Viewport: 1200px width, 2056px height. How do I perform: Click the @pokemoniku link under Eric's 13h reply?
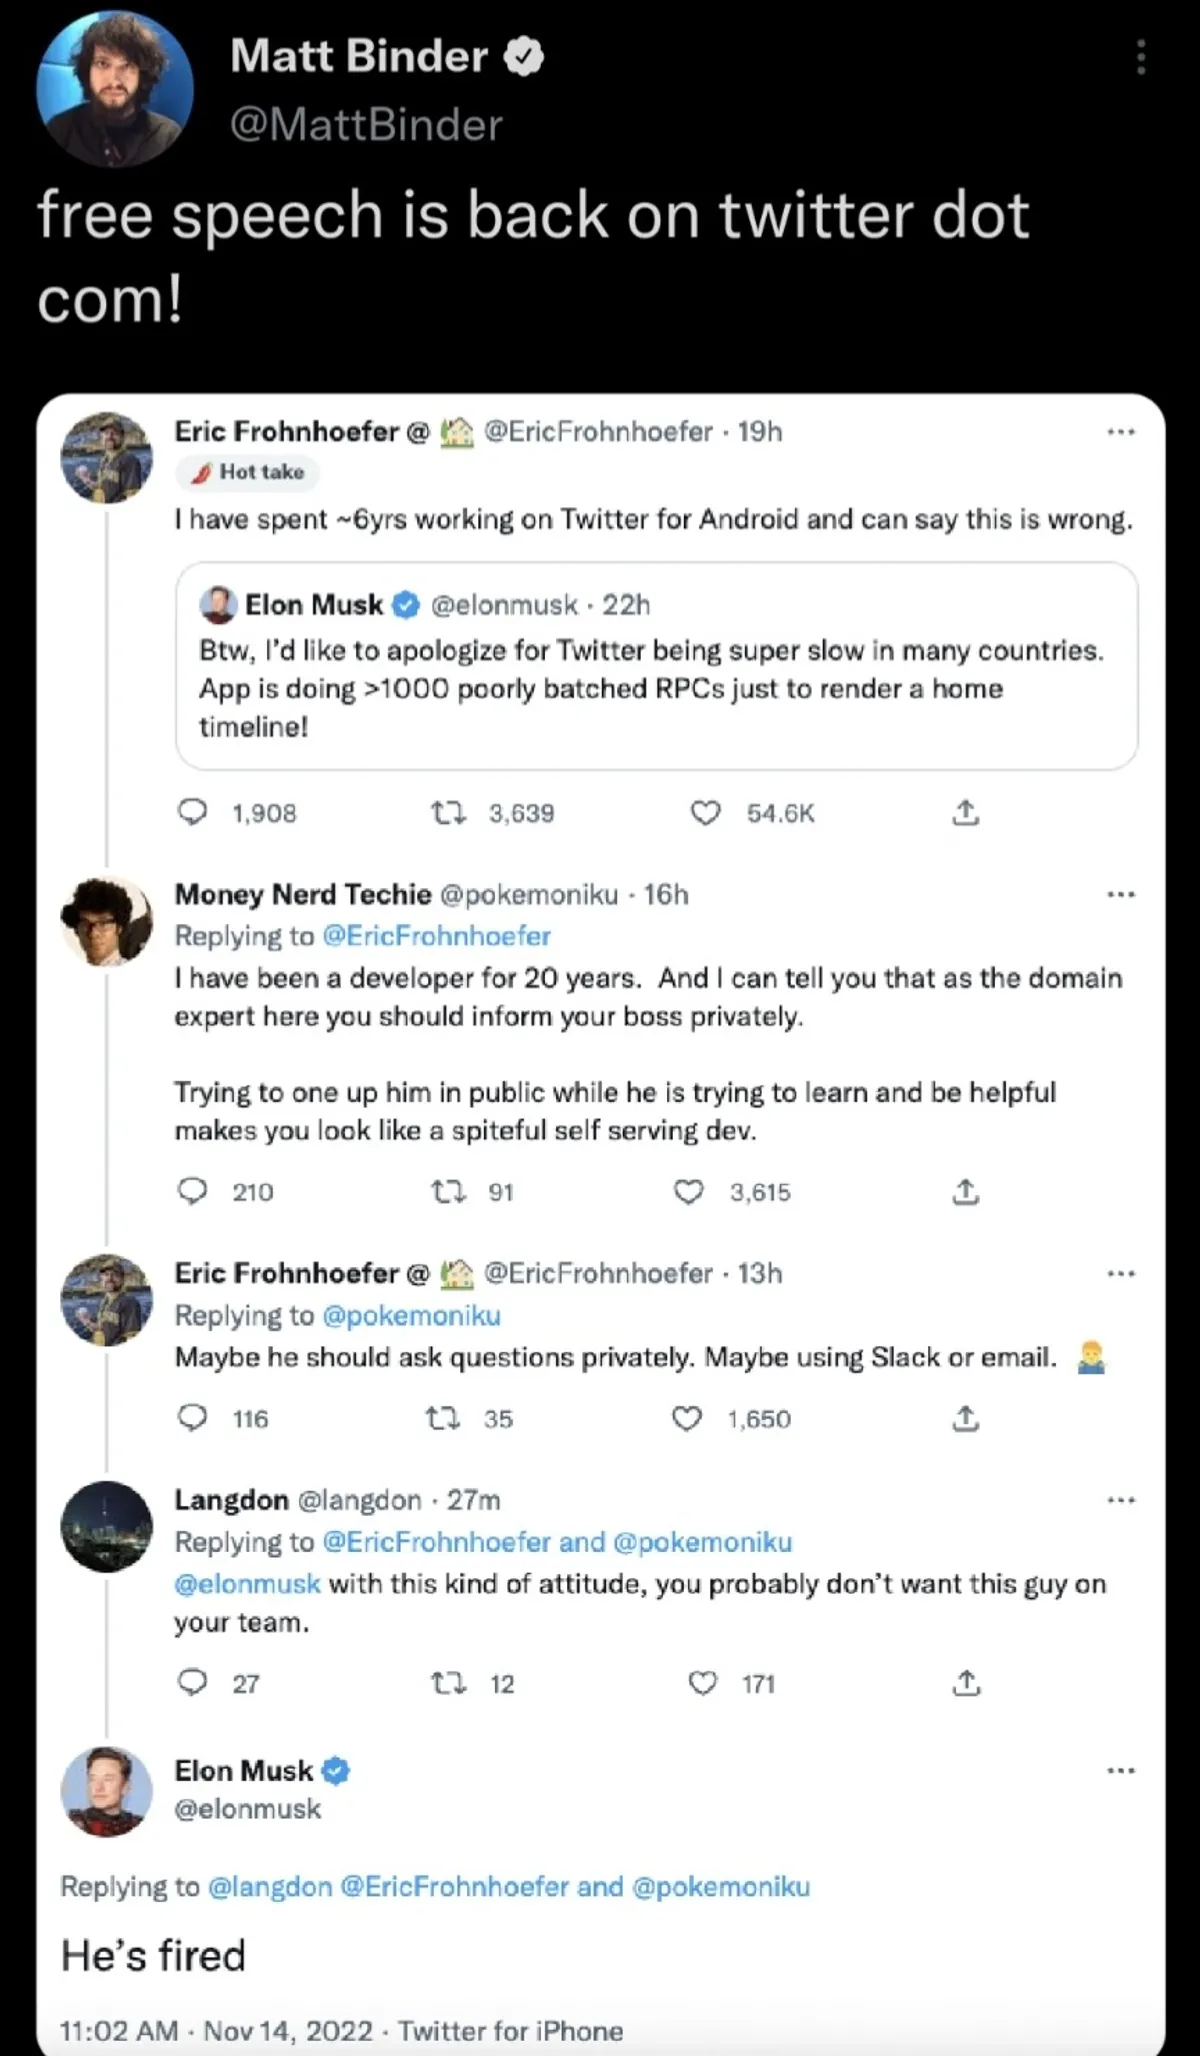point(411,1315)
